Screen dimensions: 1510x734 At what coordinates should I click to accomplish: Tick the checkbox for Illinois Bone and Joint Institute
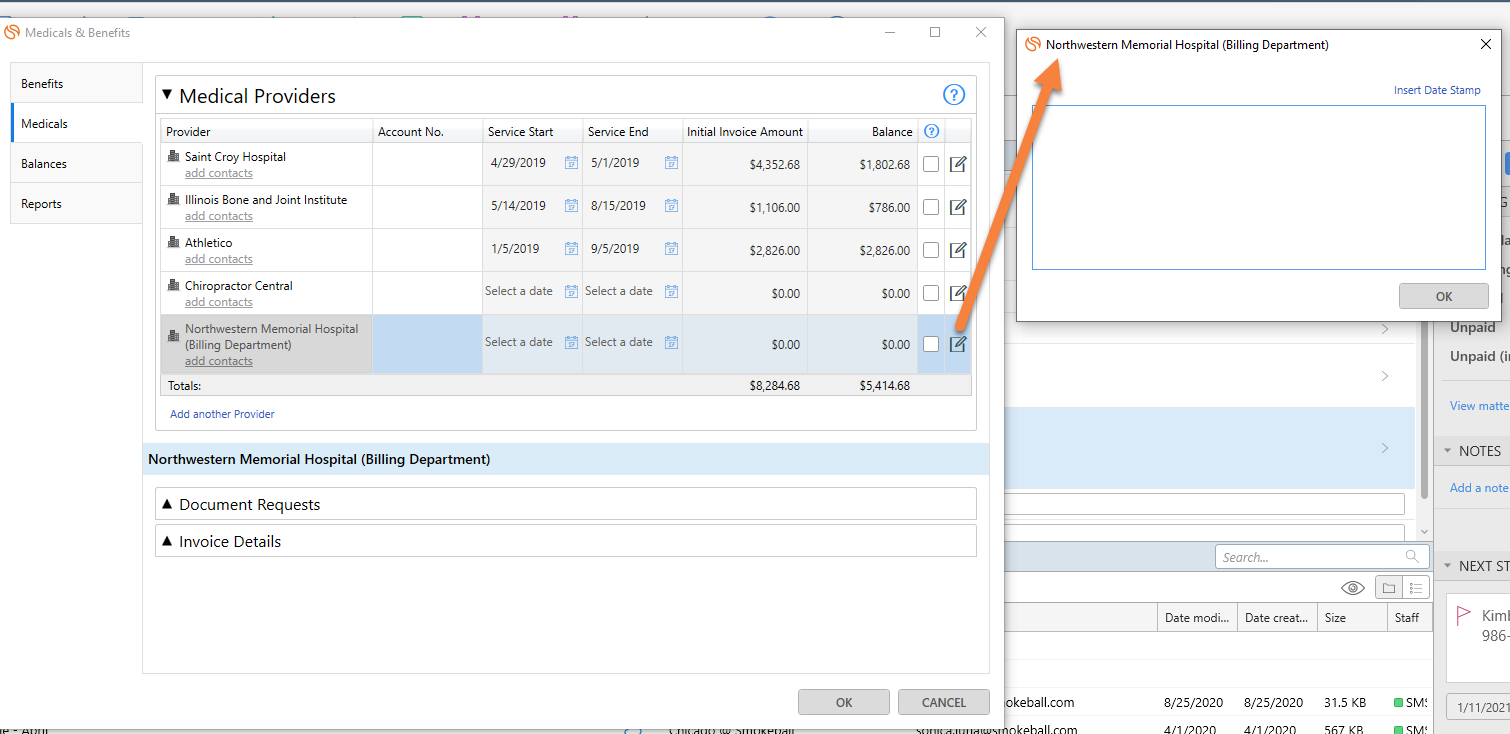[931, 207]
